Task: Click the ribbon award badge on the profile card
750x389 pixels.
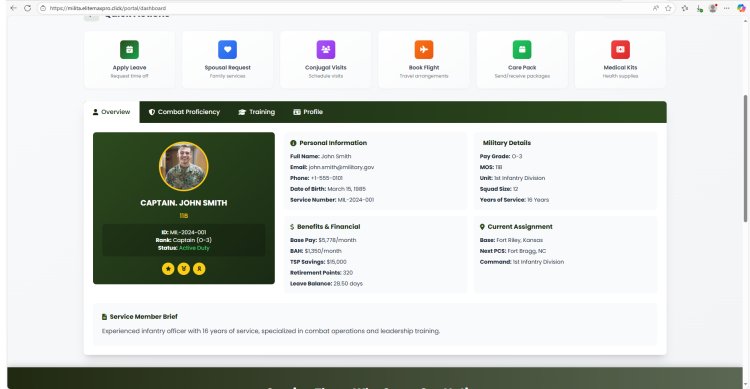Action: pos(199,269)
